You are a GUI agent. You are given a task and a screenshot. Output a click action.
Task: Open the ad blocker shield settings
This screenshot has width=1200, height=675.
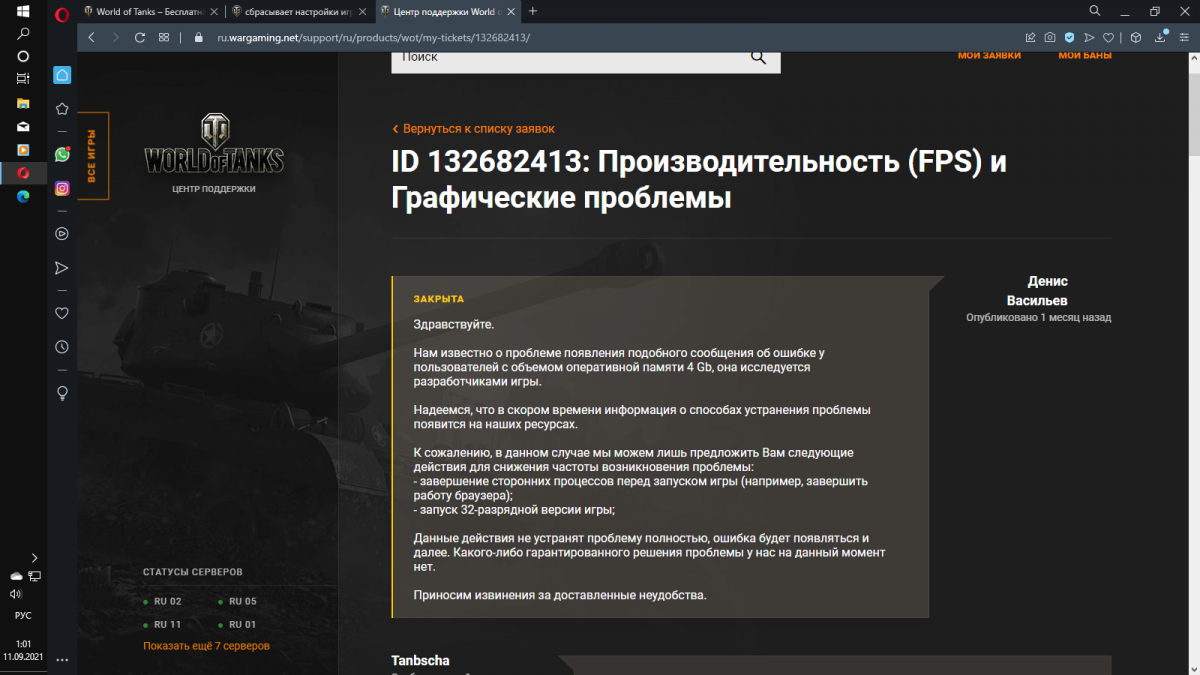[1069, 37]
